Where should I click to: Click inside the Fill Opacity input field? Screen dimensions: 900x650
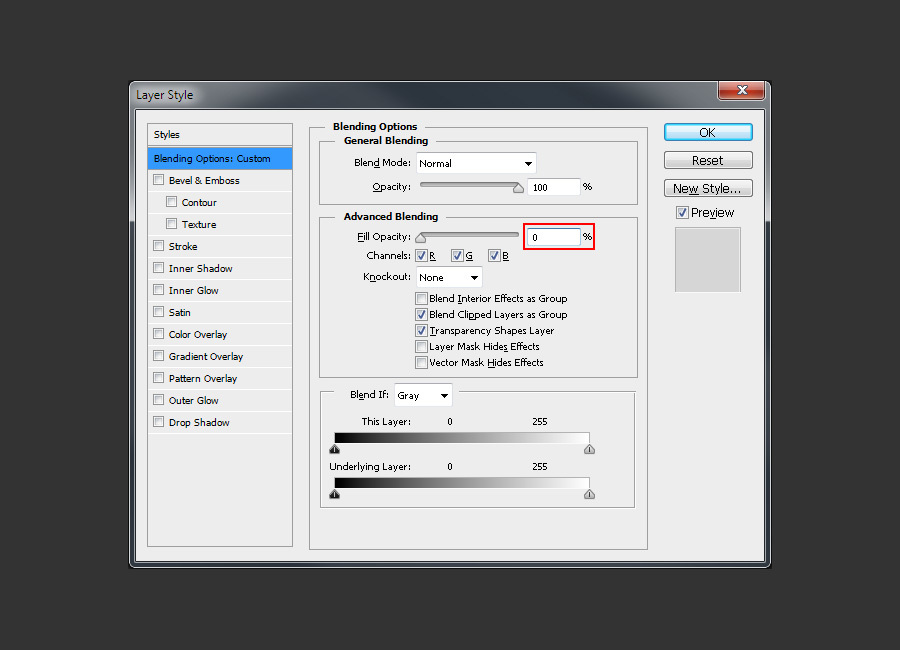(556, 237)
